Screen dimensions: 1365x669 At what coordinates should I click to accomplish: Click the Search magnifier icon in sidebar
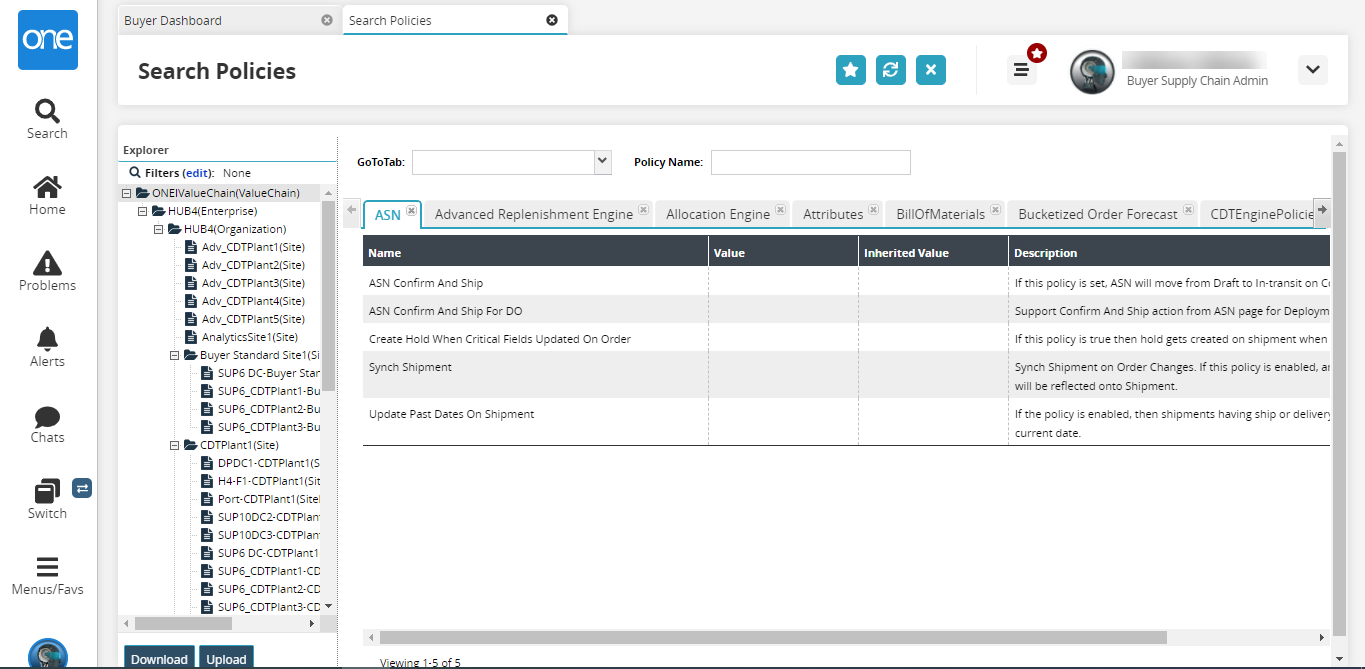[47, 110]
